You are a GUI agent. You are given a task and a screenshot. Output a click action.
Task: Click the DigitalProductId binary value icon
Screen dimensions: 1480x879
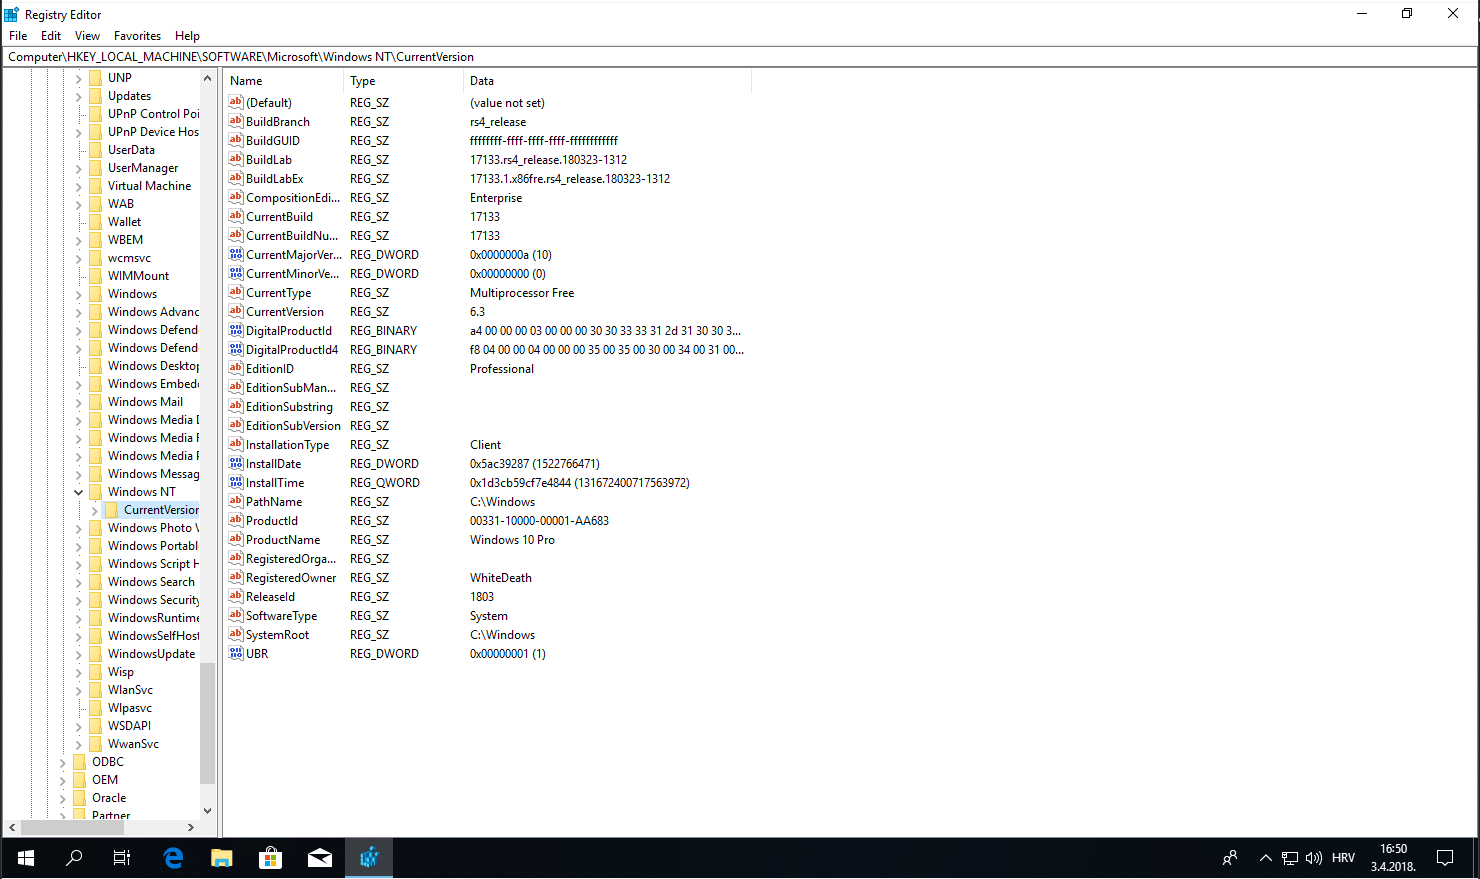click(236, 330)
